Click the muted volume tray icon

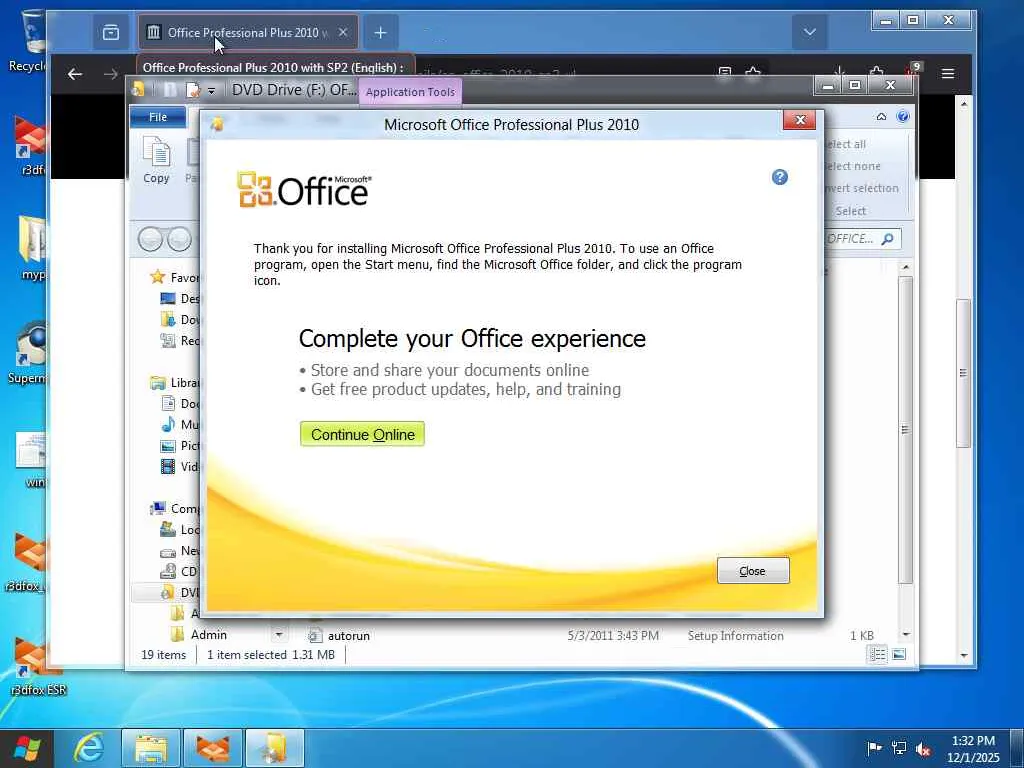point(923,749)
